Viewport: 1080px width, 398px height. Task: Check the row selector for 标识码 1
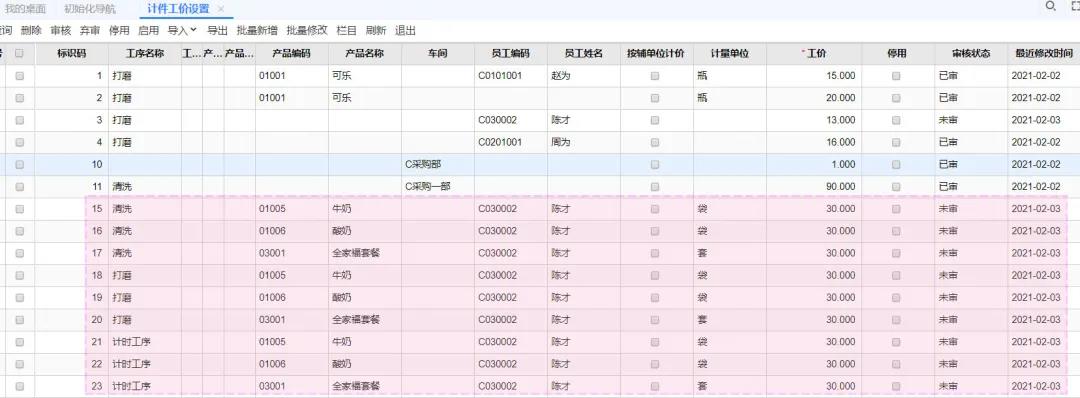point(19,76)
